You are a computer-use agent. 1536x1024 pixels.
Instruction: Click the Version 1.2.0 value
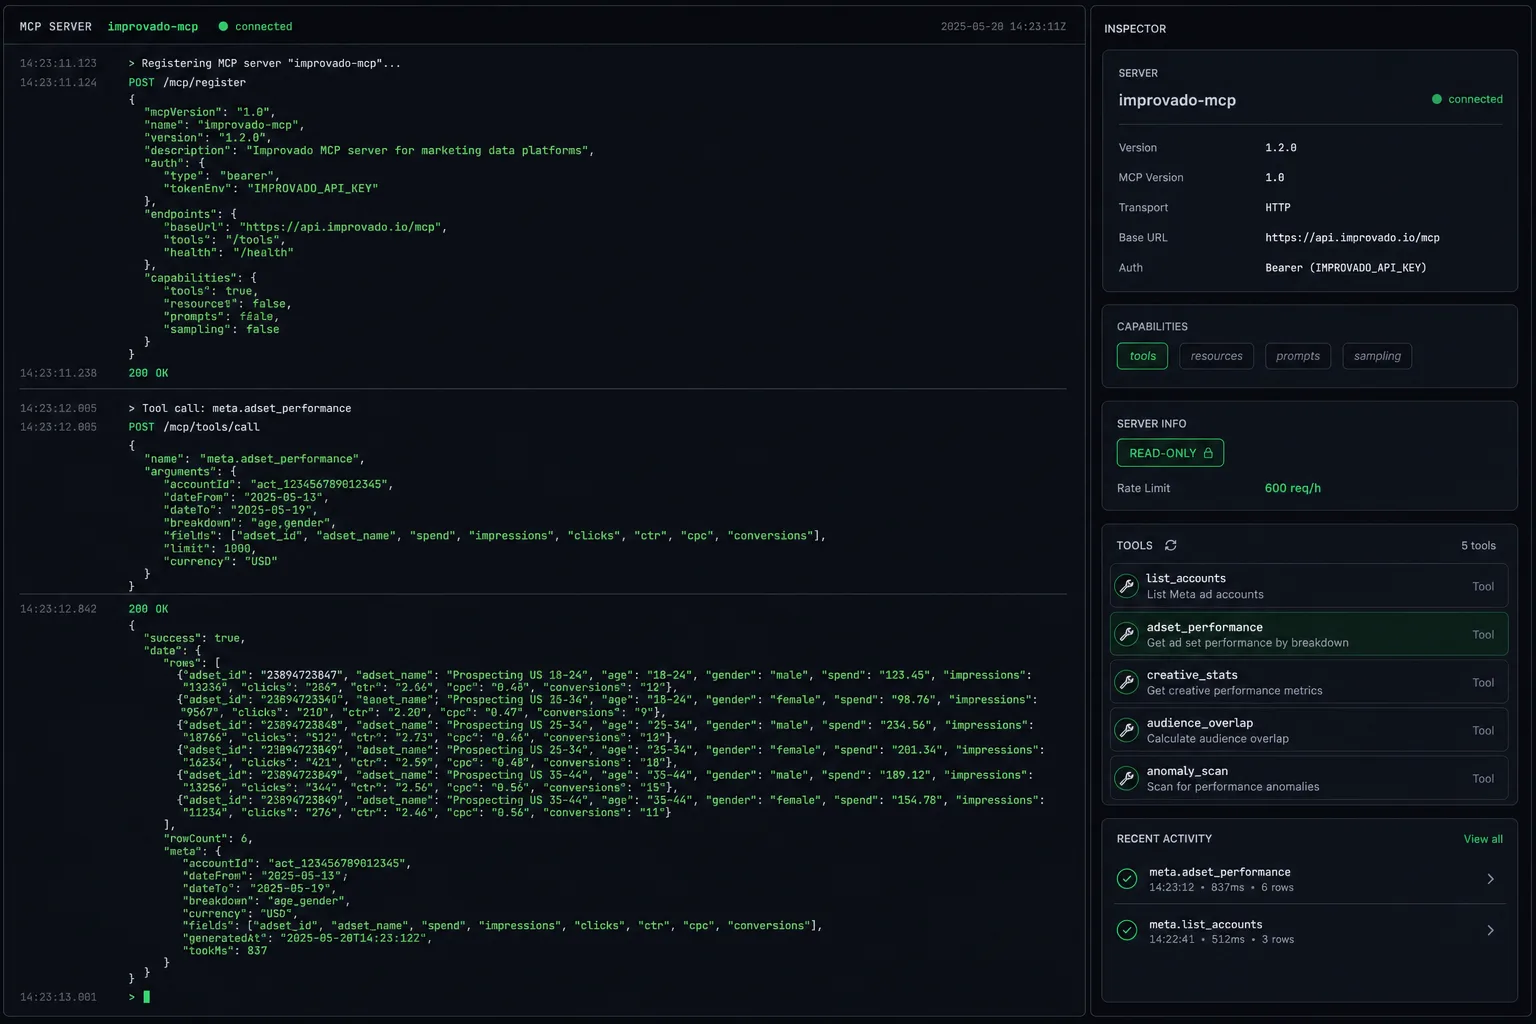tap(1281, 148)
